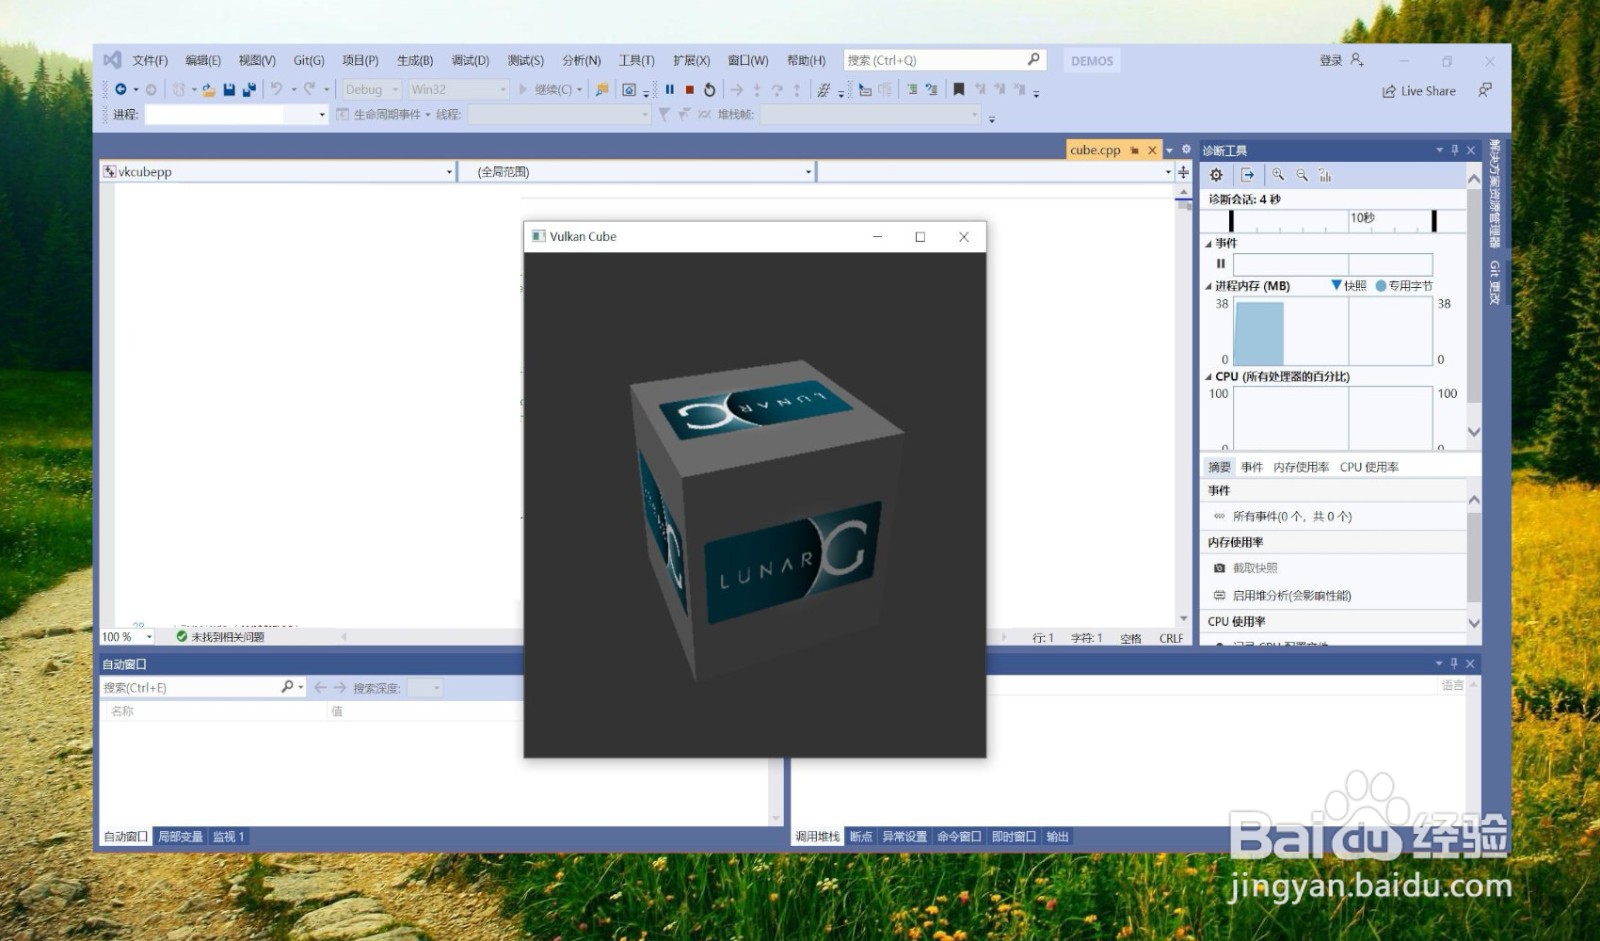Restart the debug session
The image size is (1600, 941).
coord(710,90)
